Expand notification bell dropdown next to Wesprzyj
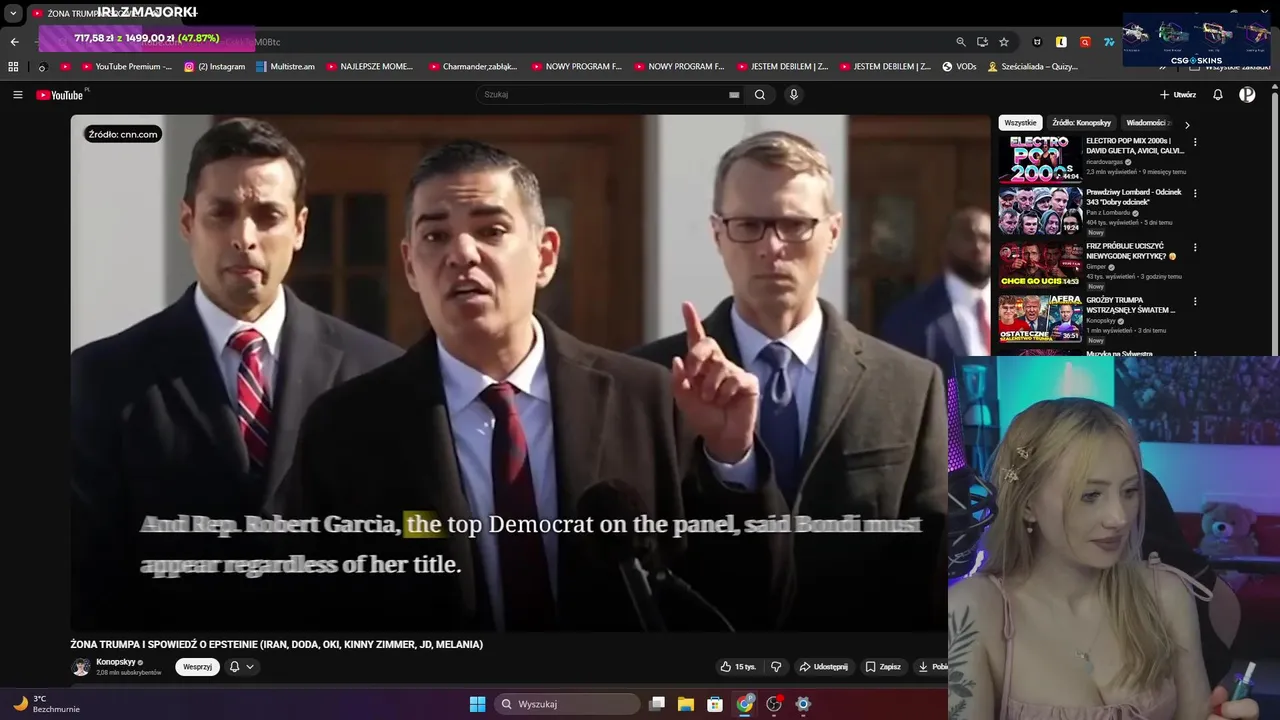The image size is (1280, 720). 241,667
